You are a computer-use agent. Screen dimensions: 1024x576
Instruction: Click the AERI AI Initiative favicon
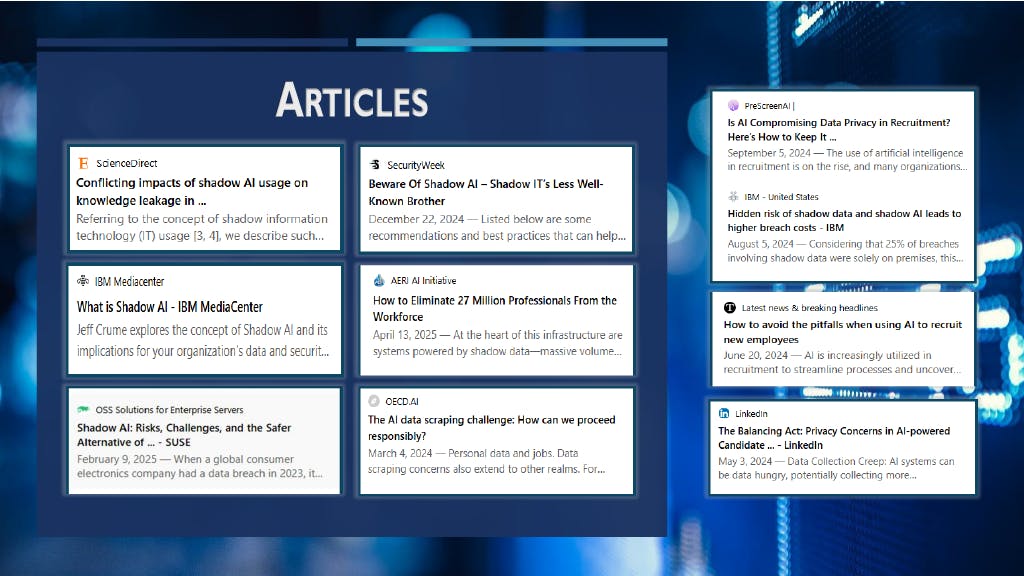coord(379,280)
